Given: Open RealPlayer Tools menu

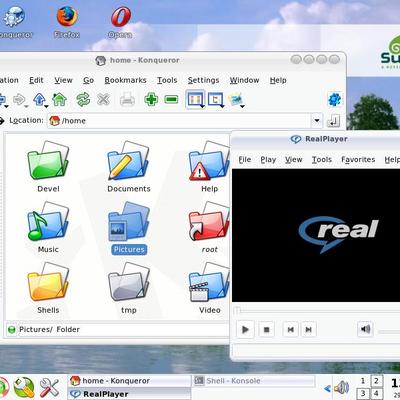Looking at the screenshot, I should (322, 160).
